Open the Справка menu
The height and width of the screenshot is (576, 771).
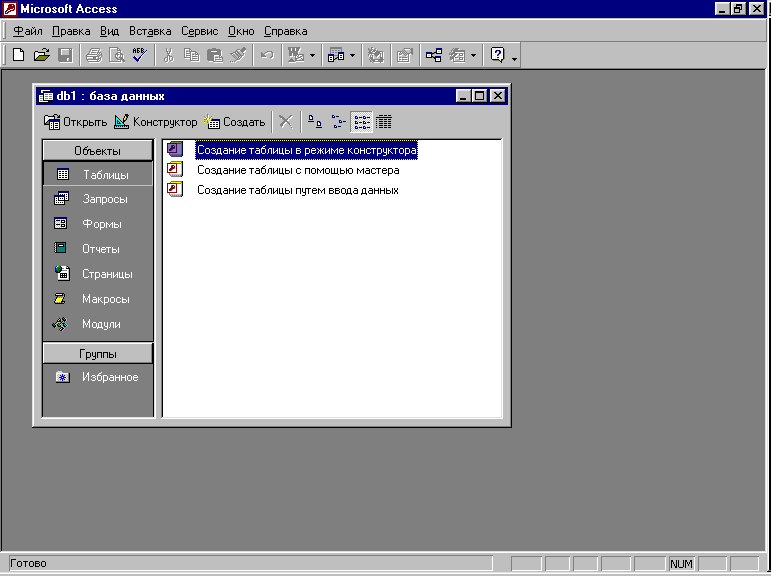pos(286,31)
